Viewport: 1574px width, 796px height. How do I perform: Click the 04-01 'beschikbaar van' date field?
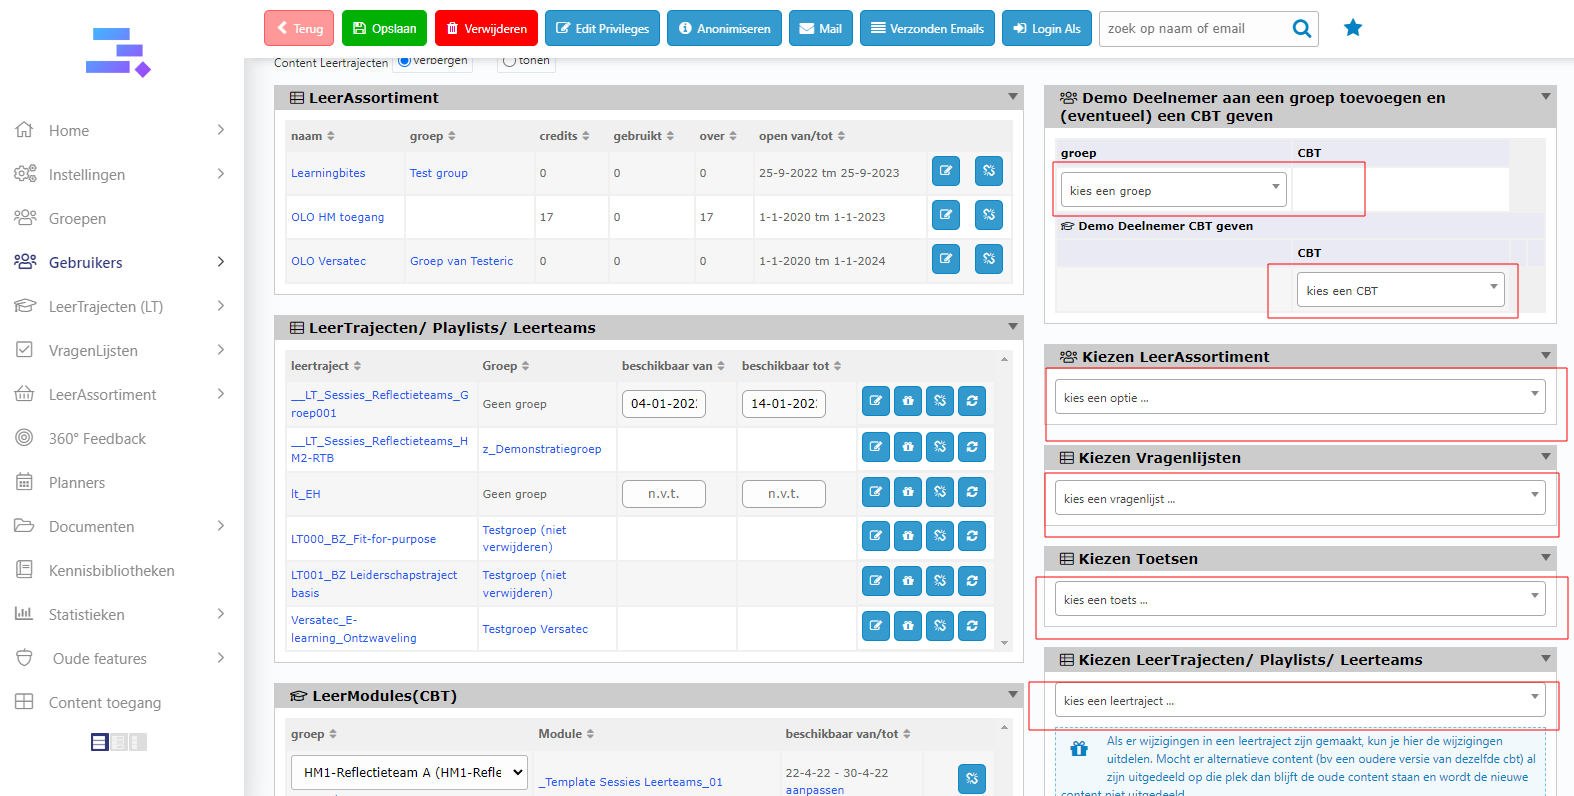click(664, 404)
